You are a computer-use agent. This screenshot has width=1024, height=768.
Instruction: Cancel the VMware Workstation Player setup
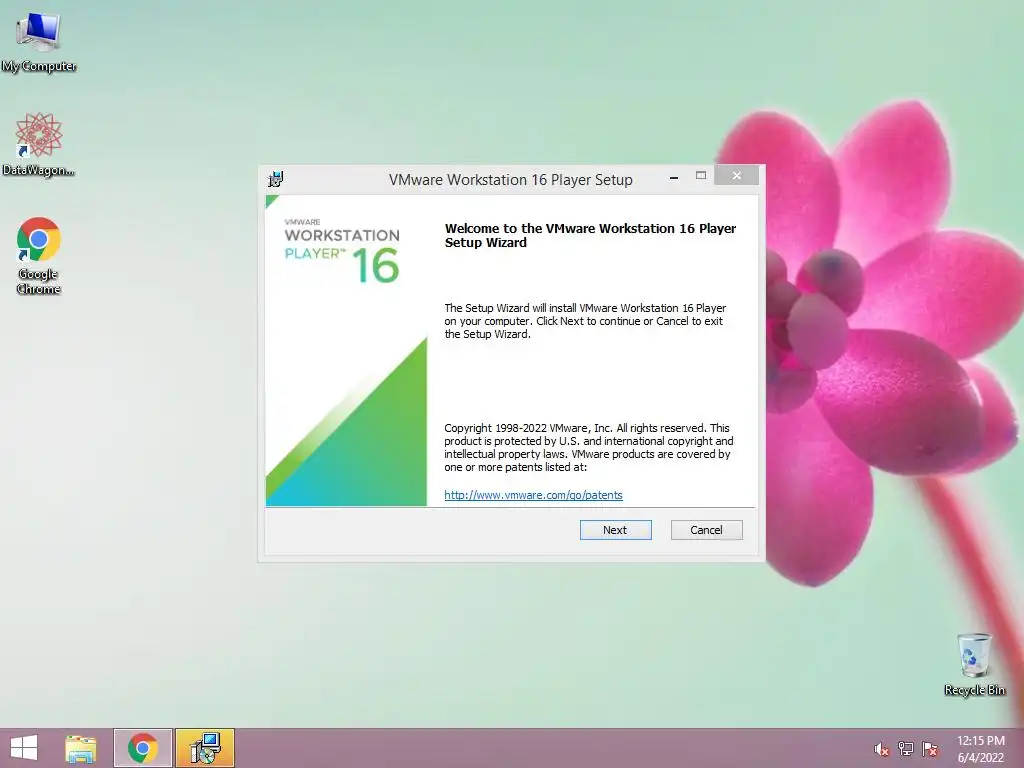tap(707, 530)
